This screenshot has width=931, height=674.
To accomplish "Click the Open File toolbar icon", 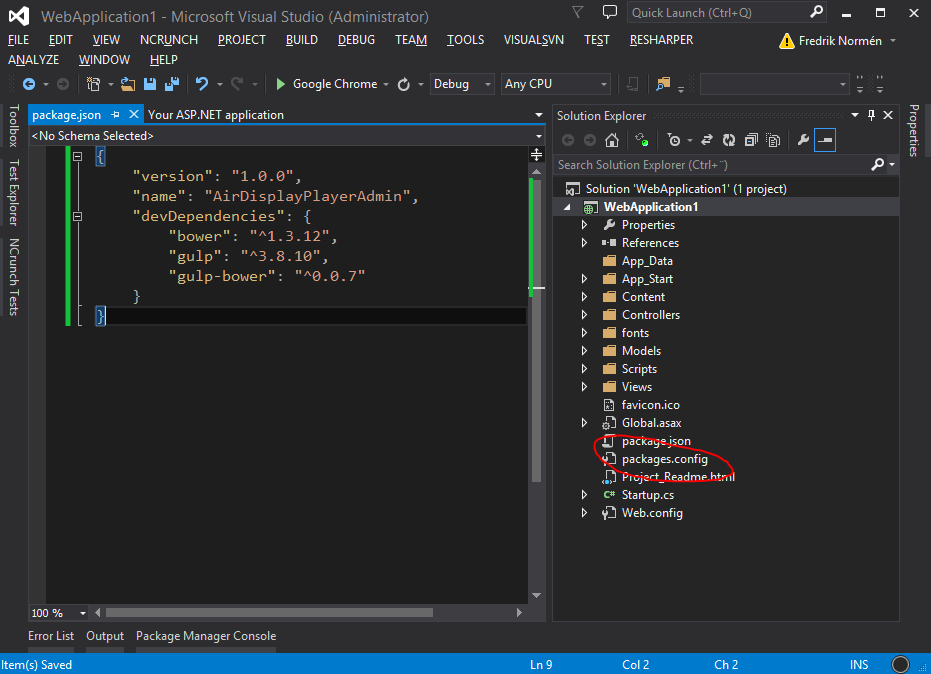I will tap(128, 84).
